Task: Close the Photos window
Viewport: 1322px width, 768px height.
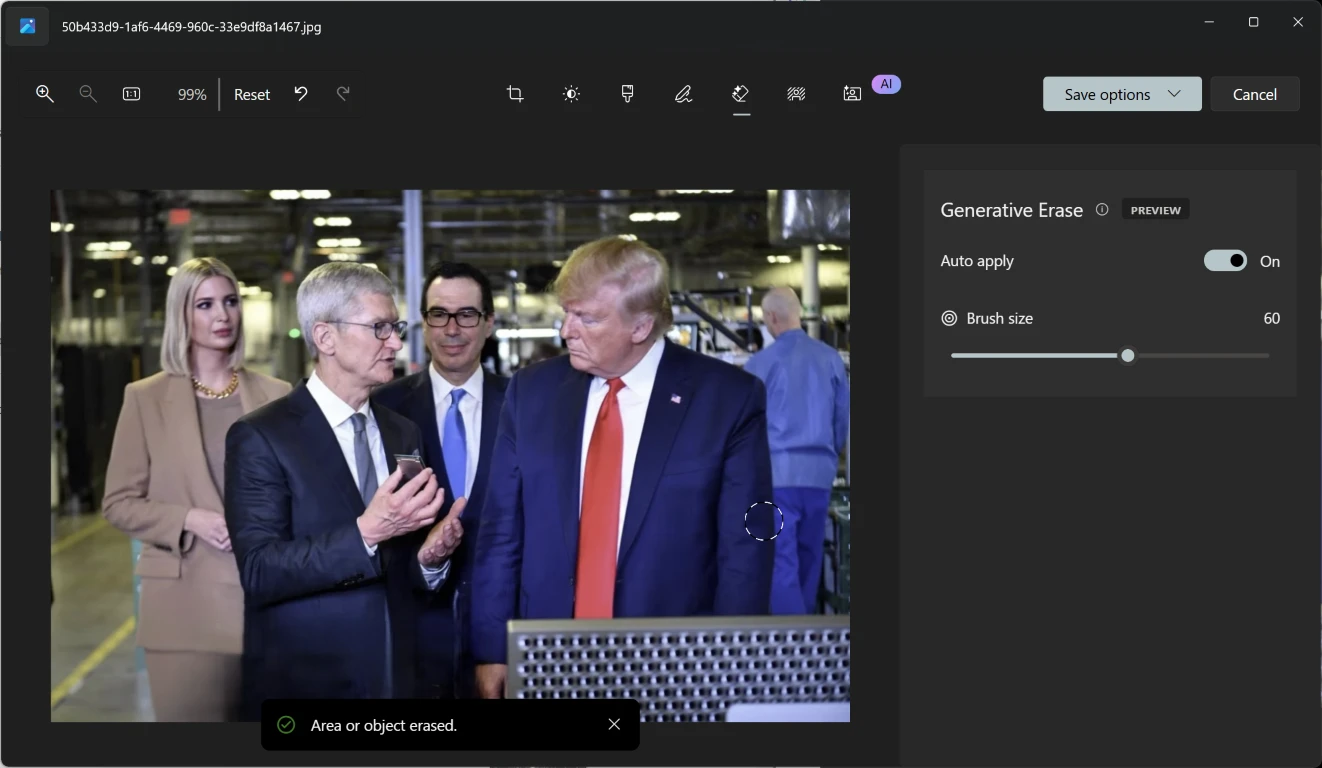Action: tap(1298, 22)
